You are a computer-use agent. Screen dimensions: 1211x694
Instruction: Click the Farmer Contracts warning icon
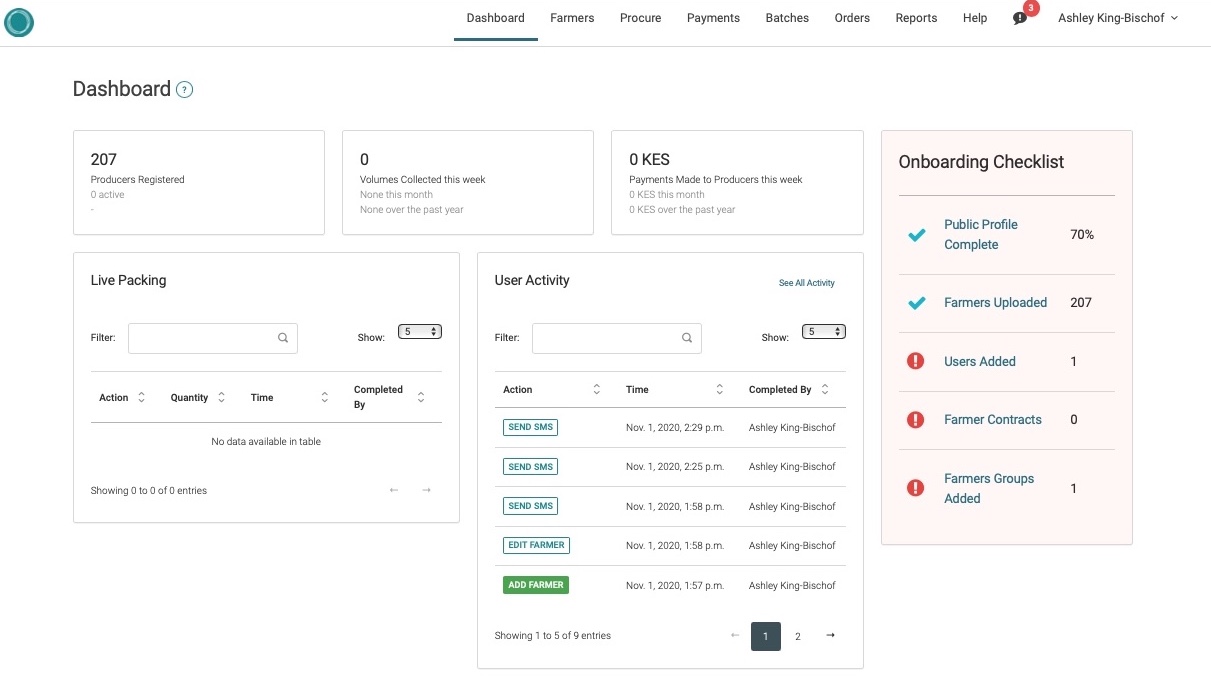click(915, 420)
